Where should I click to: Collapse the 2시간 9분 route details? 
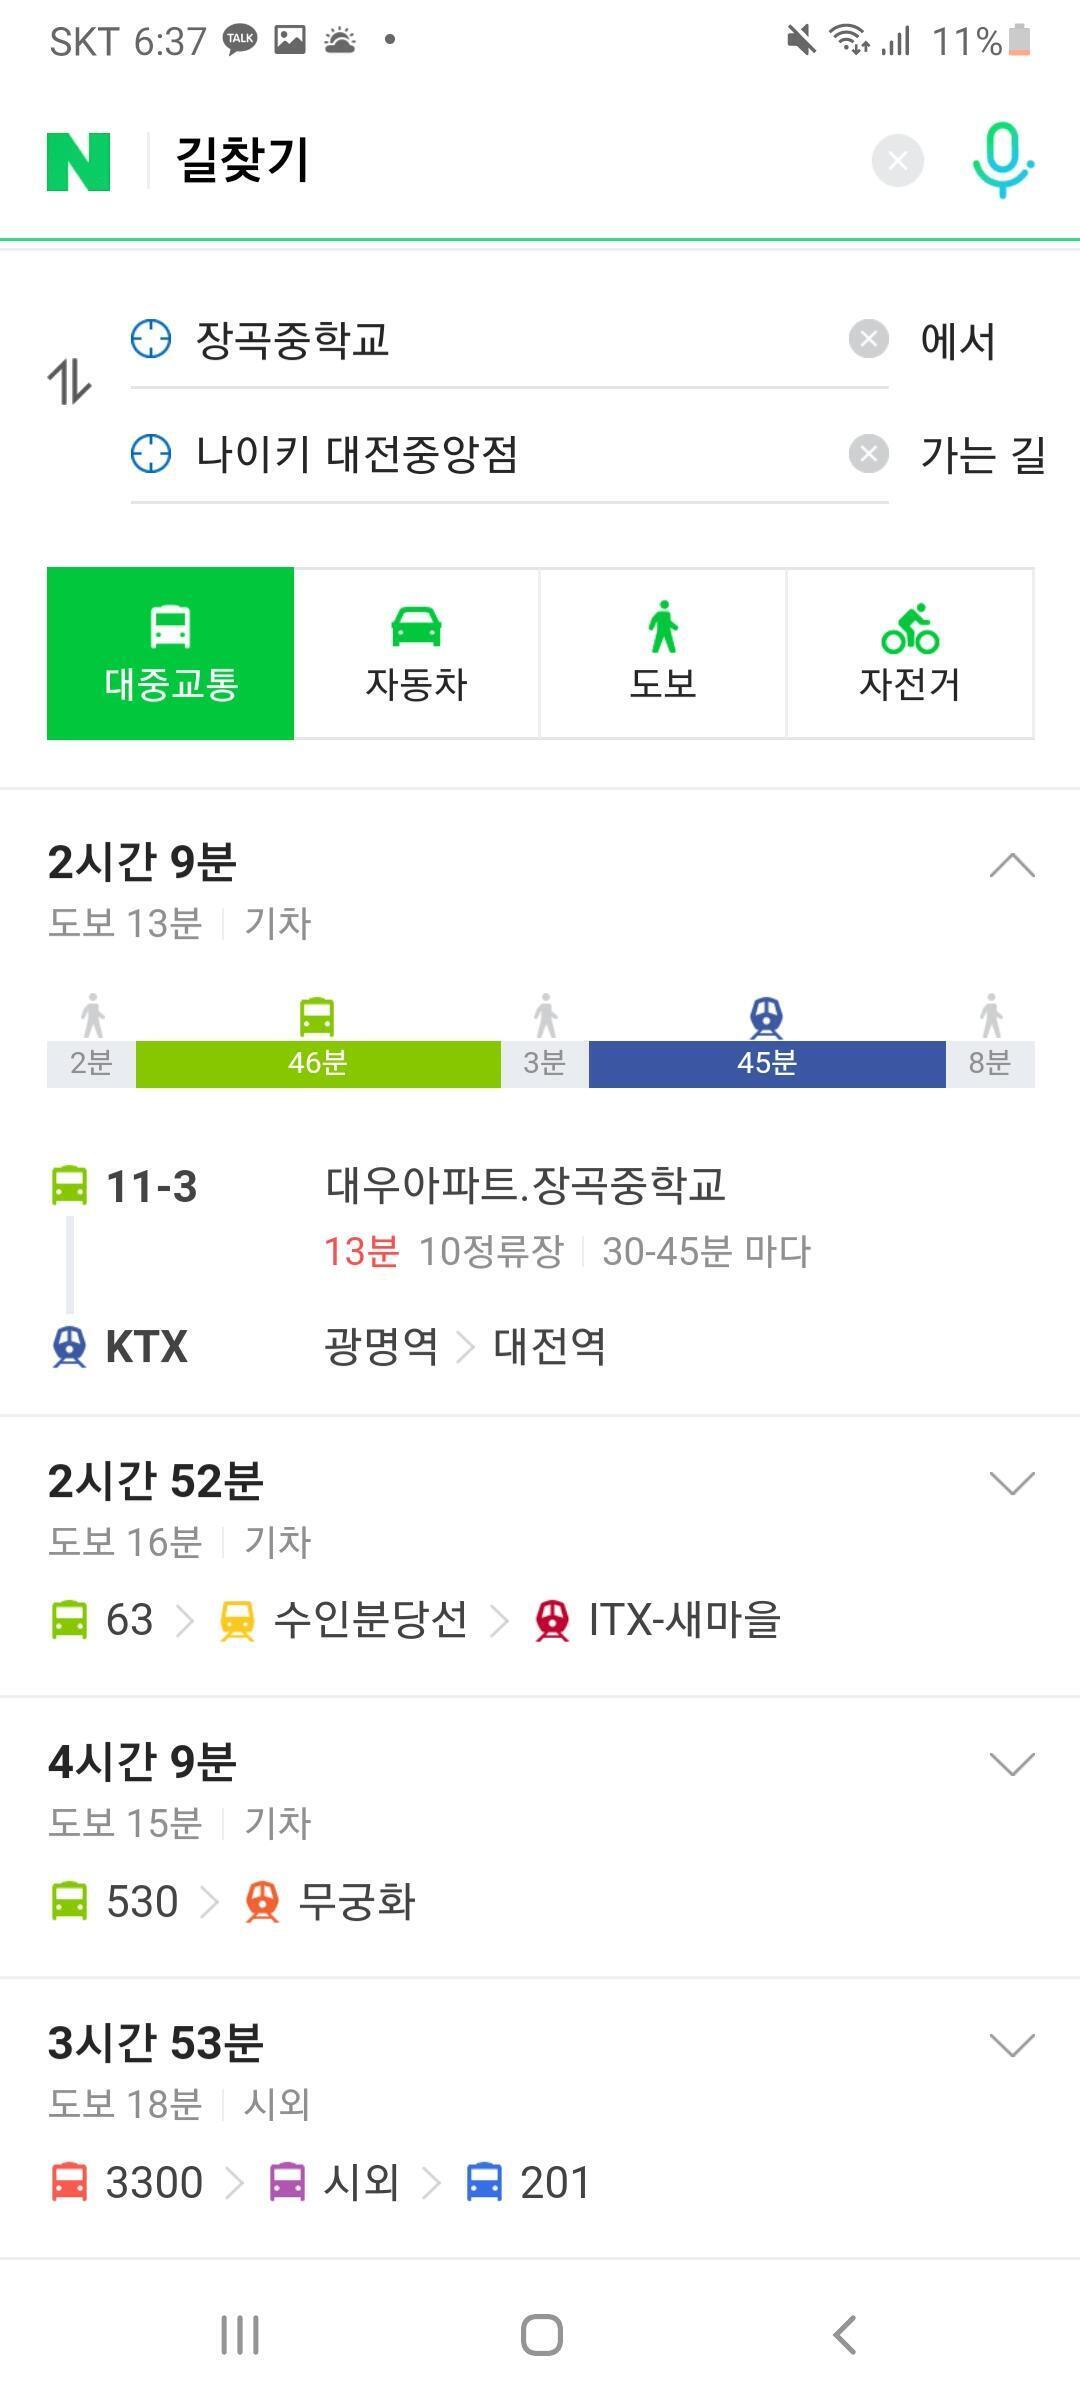tap(1011, 865)
